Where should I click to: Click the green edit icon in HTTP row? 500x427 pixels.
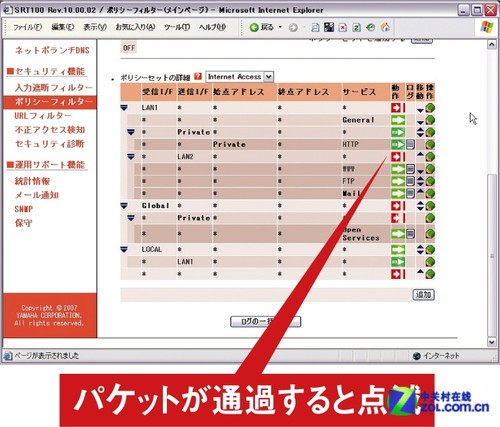tap(430, 144)
